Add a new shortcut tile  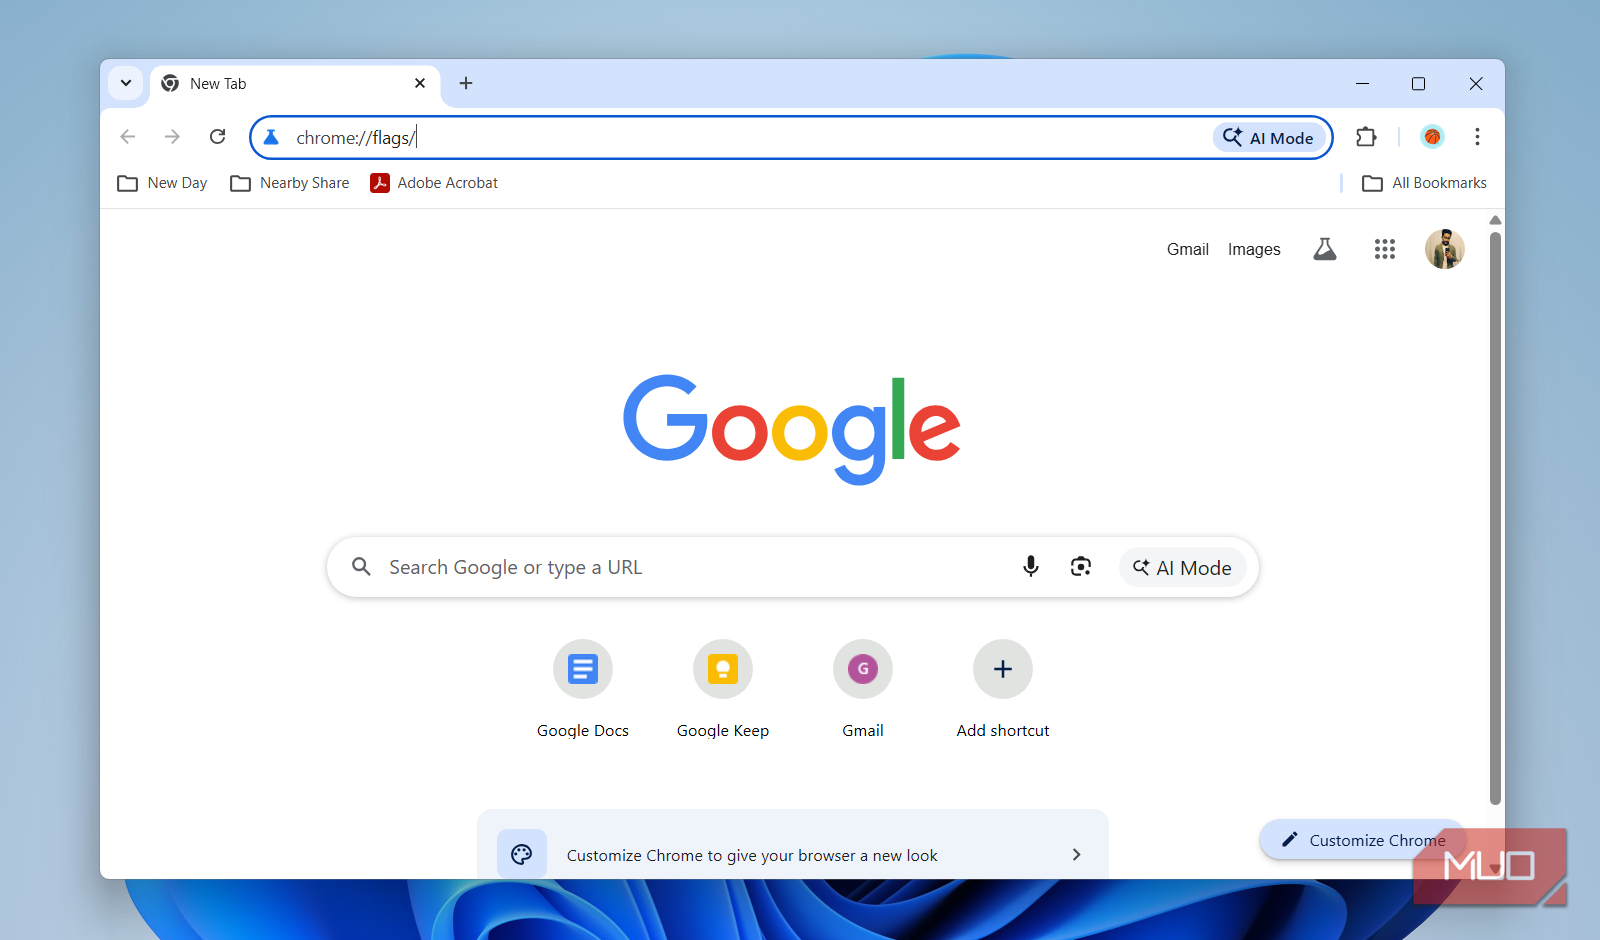pyautogui.click(x=1003, y=690)
